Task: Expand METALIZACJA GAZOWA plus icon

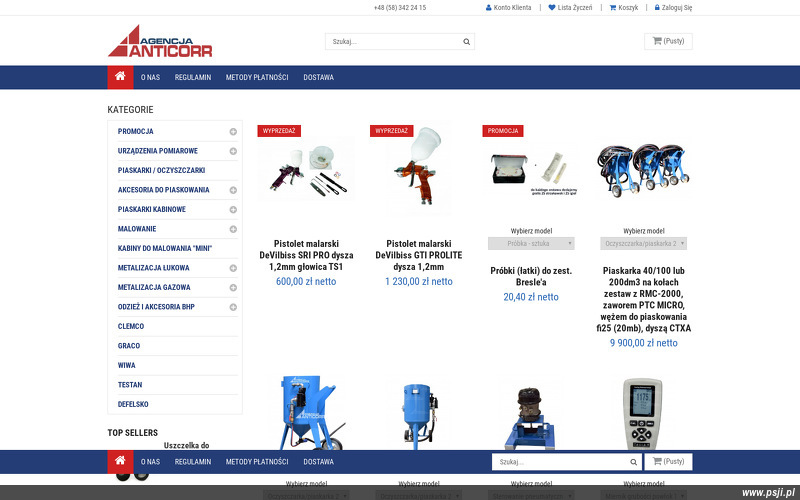Action: (x=233, y=288)
